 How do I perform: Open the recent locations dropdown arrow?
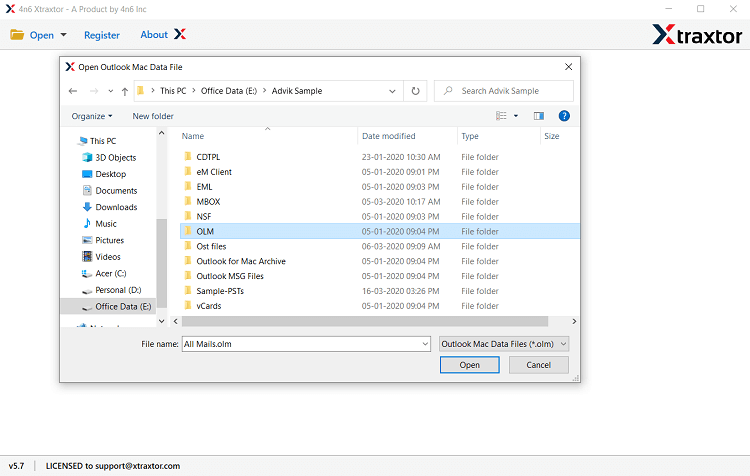point(110,91)
